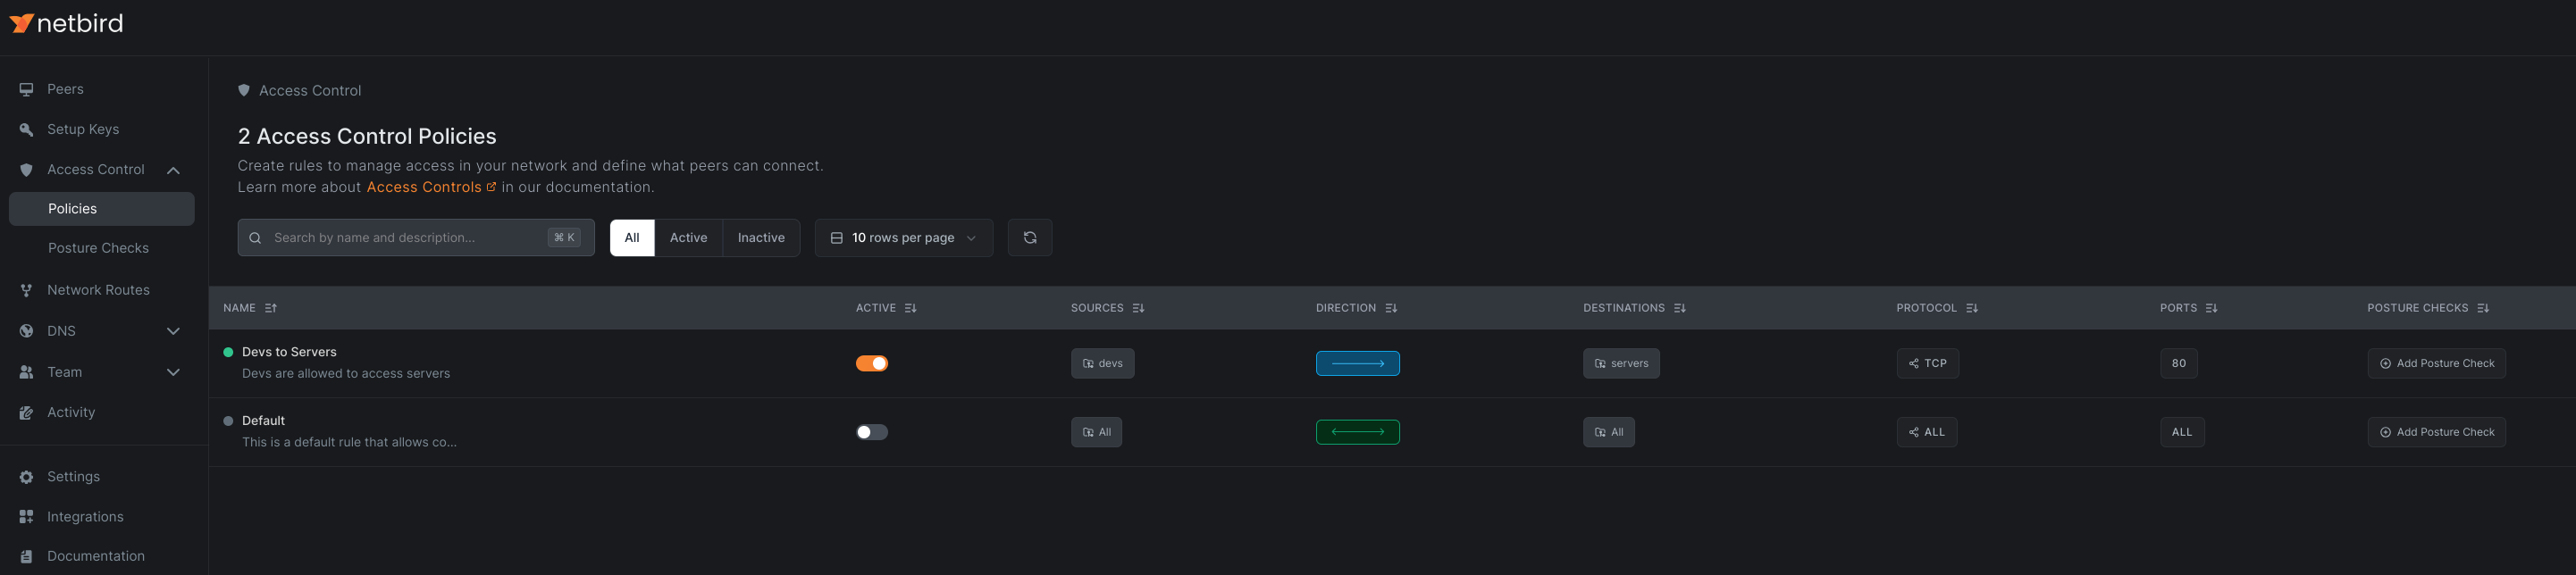
Task: Click the Settings gear icon
Action: 27,477
